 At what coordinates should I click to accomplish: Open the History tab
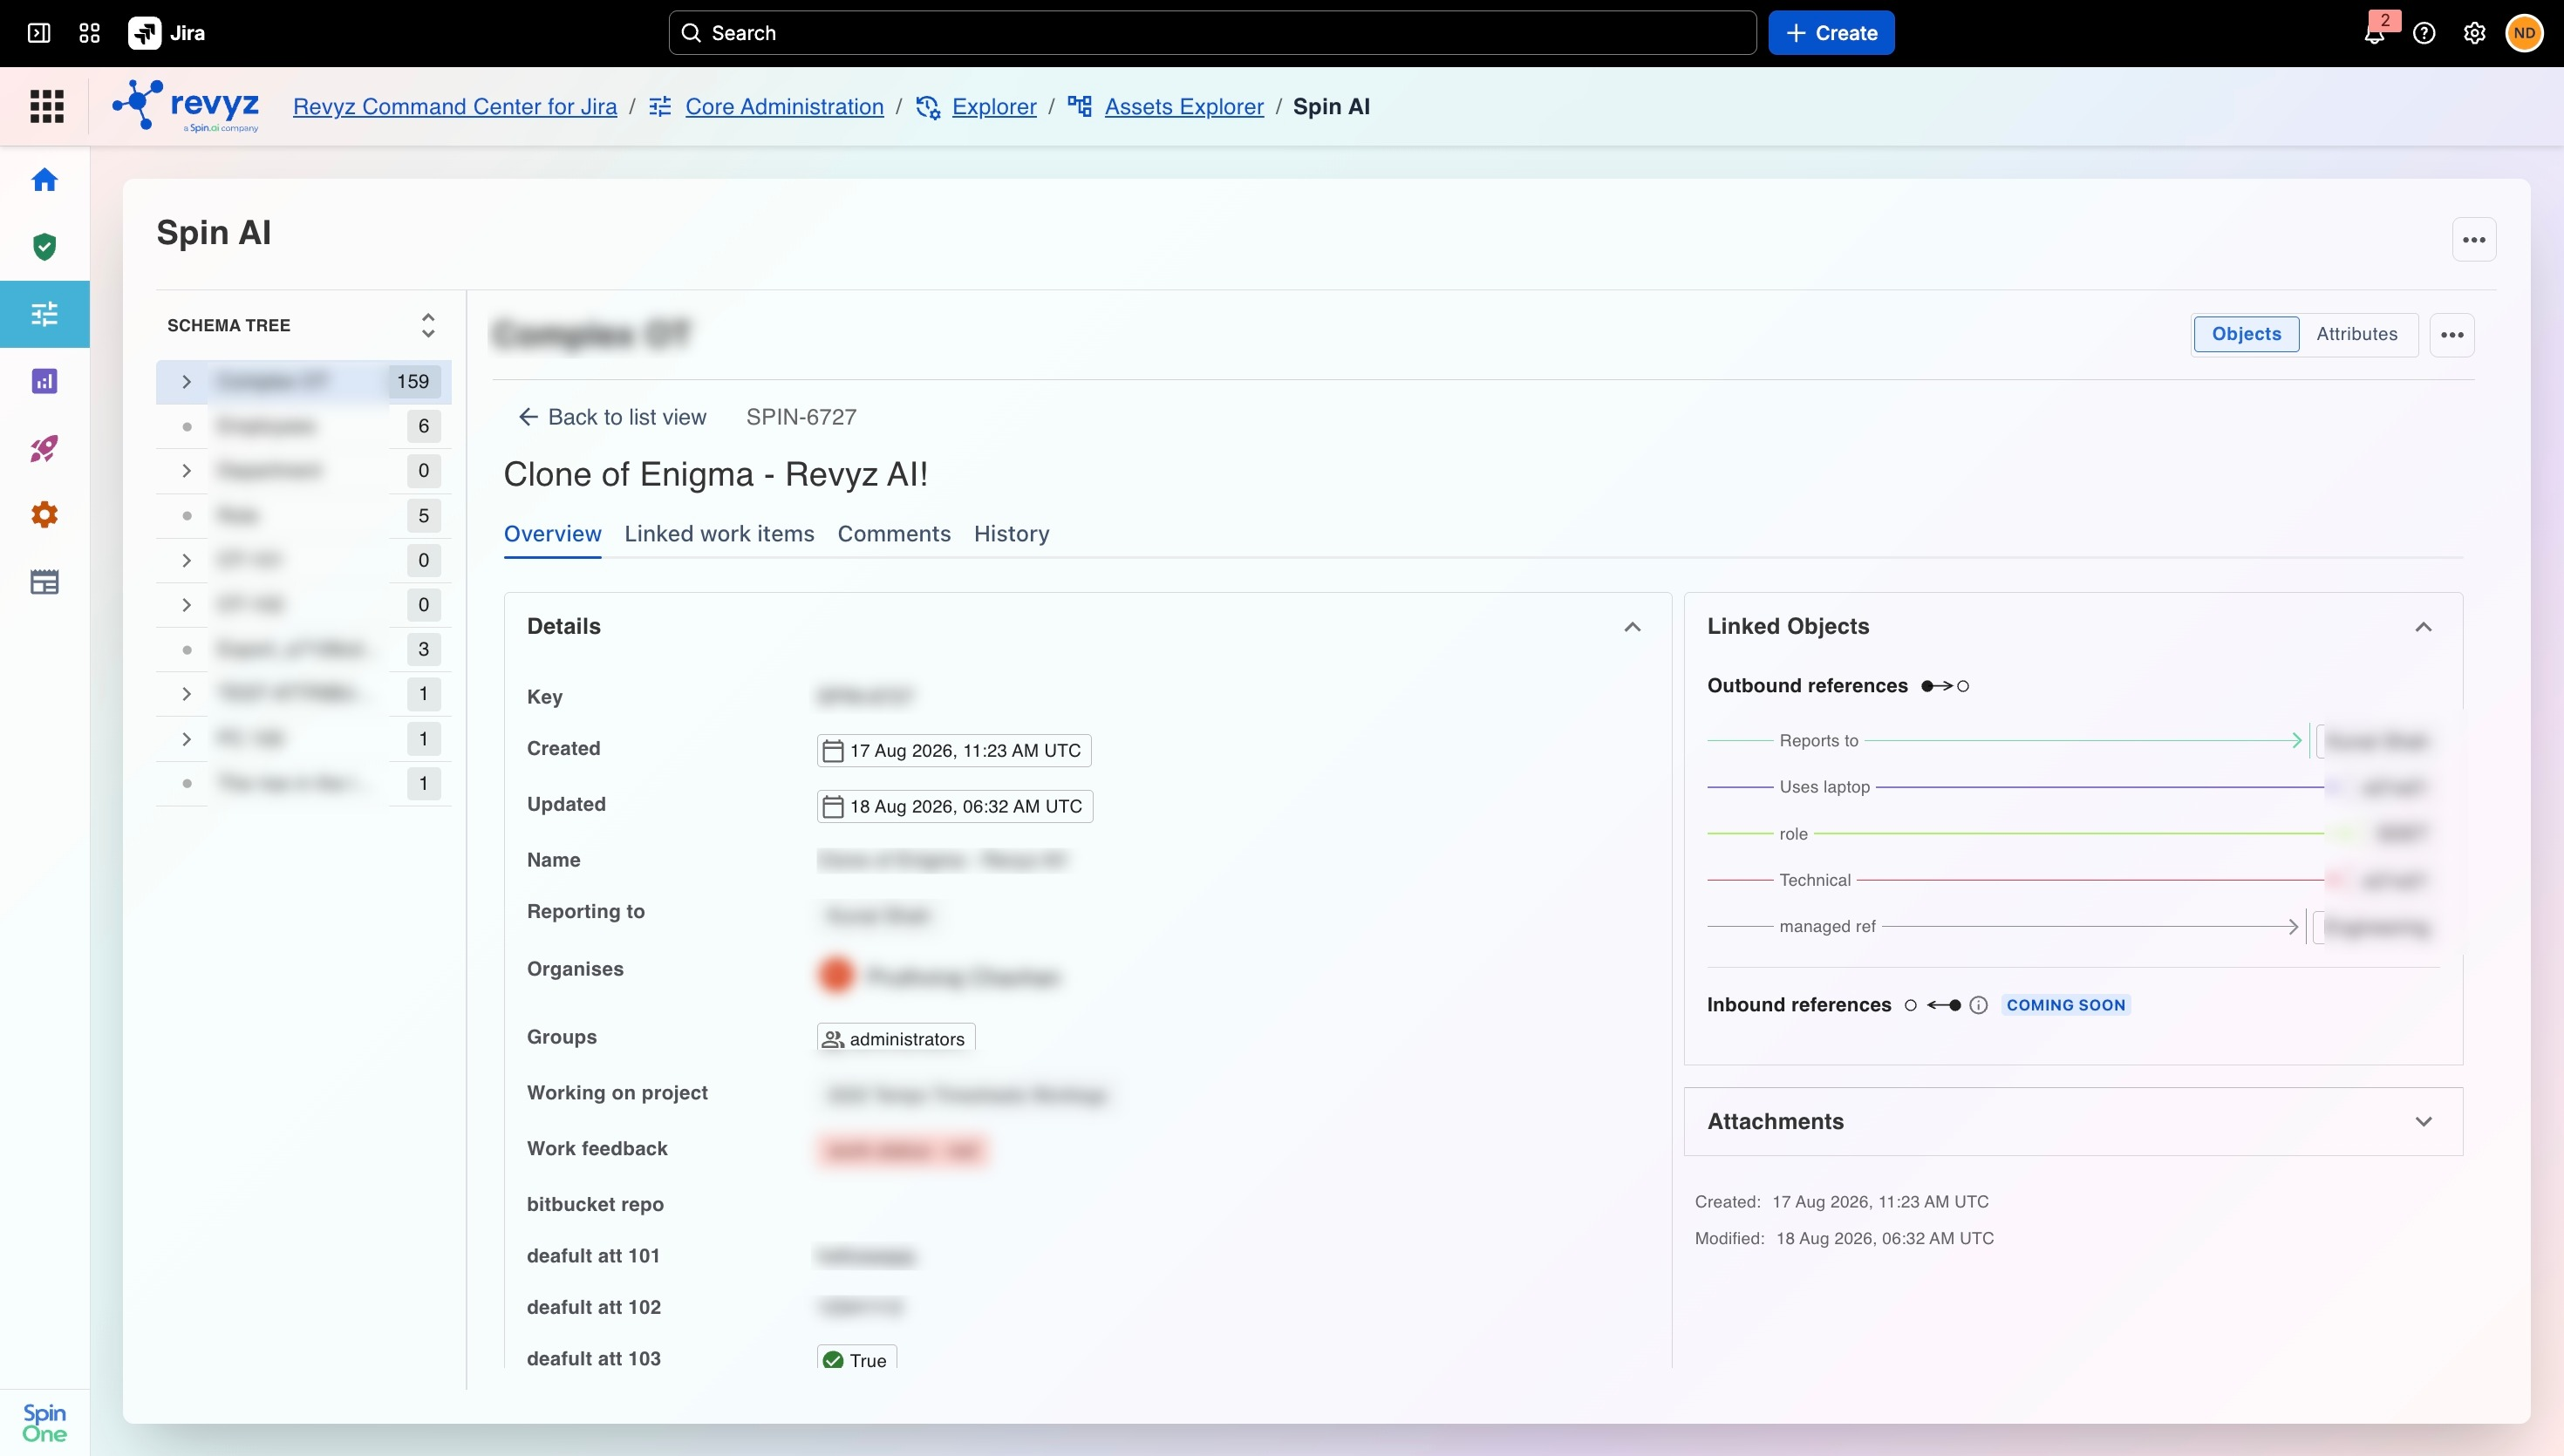1011,534
